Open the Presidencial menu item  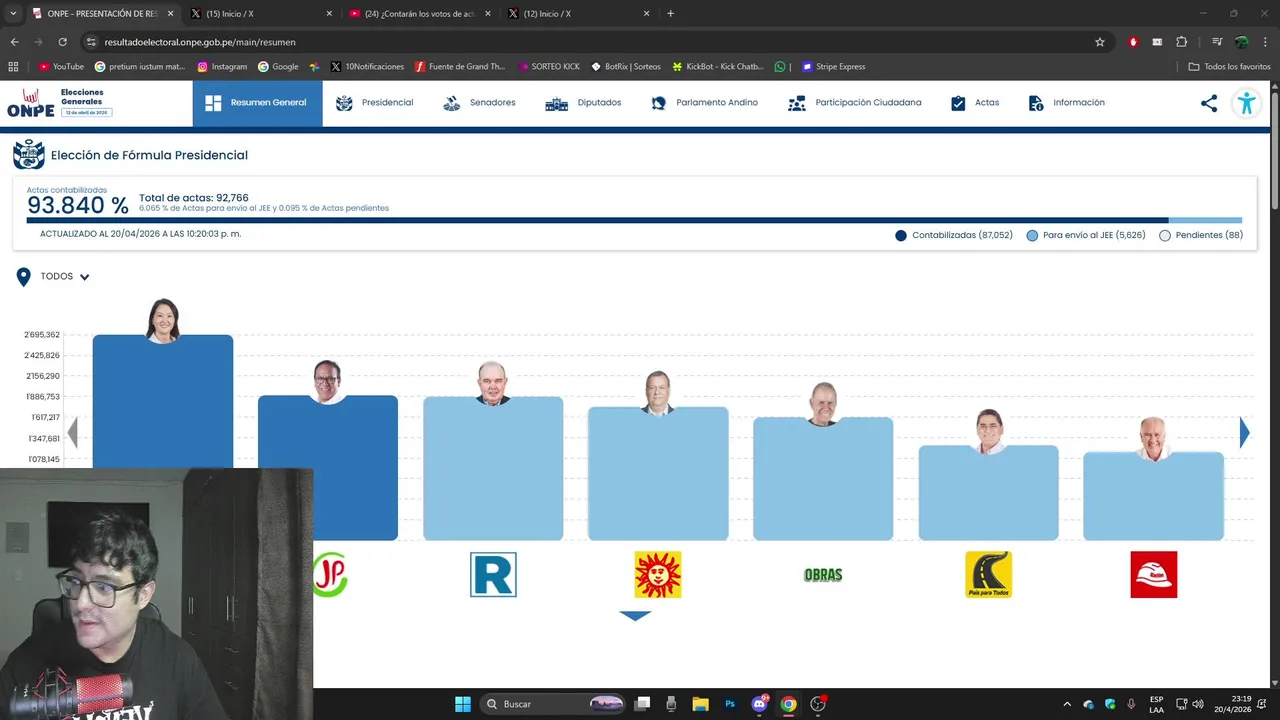pos(374,103)
